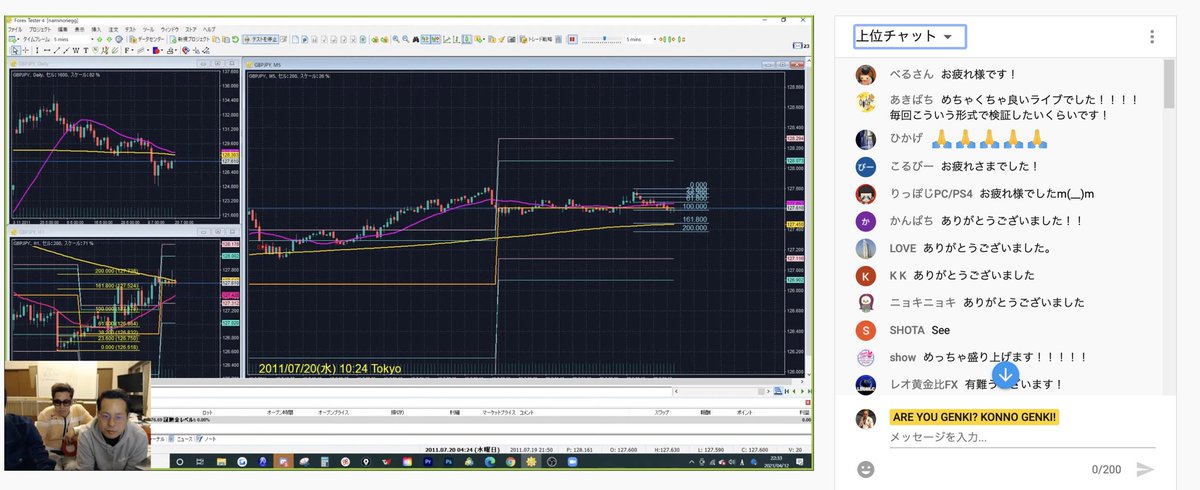
Task: Click the binoculars search icon
Action: [415, 39]
